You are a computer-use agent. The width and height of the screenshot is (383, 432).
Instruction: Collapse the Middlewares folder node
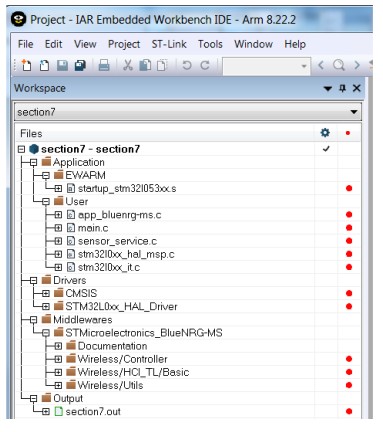click(34, 320)
